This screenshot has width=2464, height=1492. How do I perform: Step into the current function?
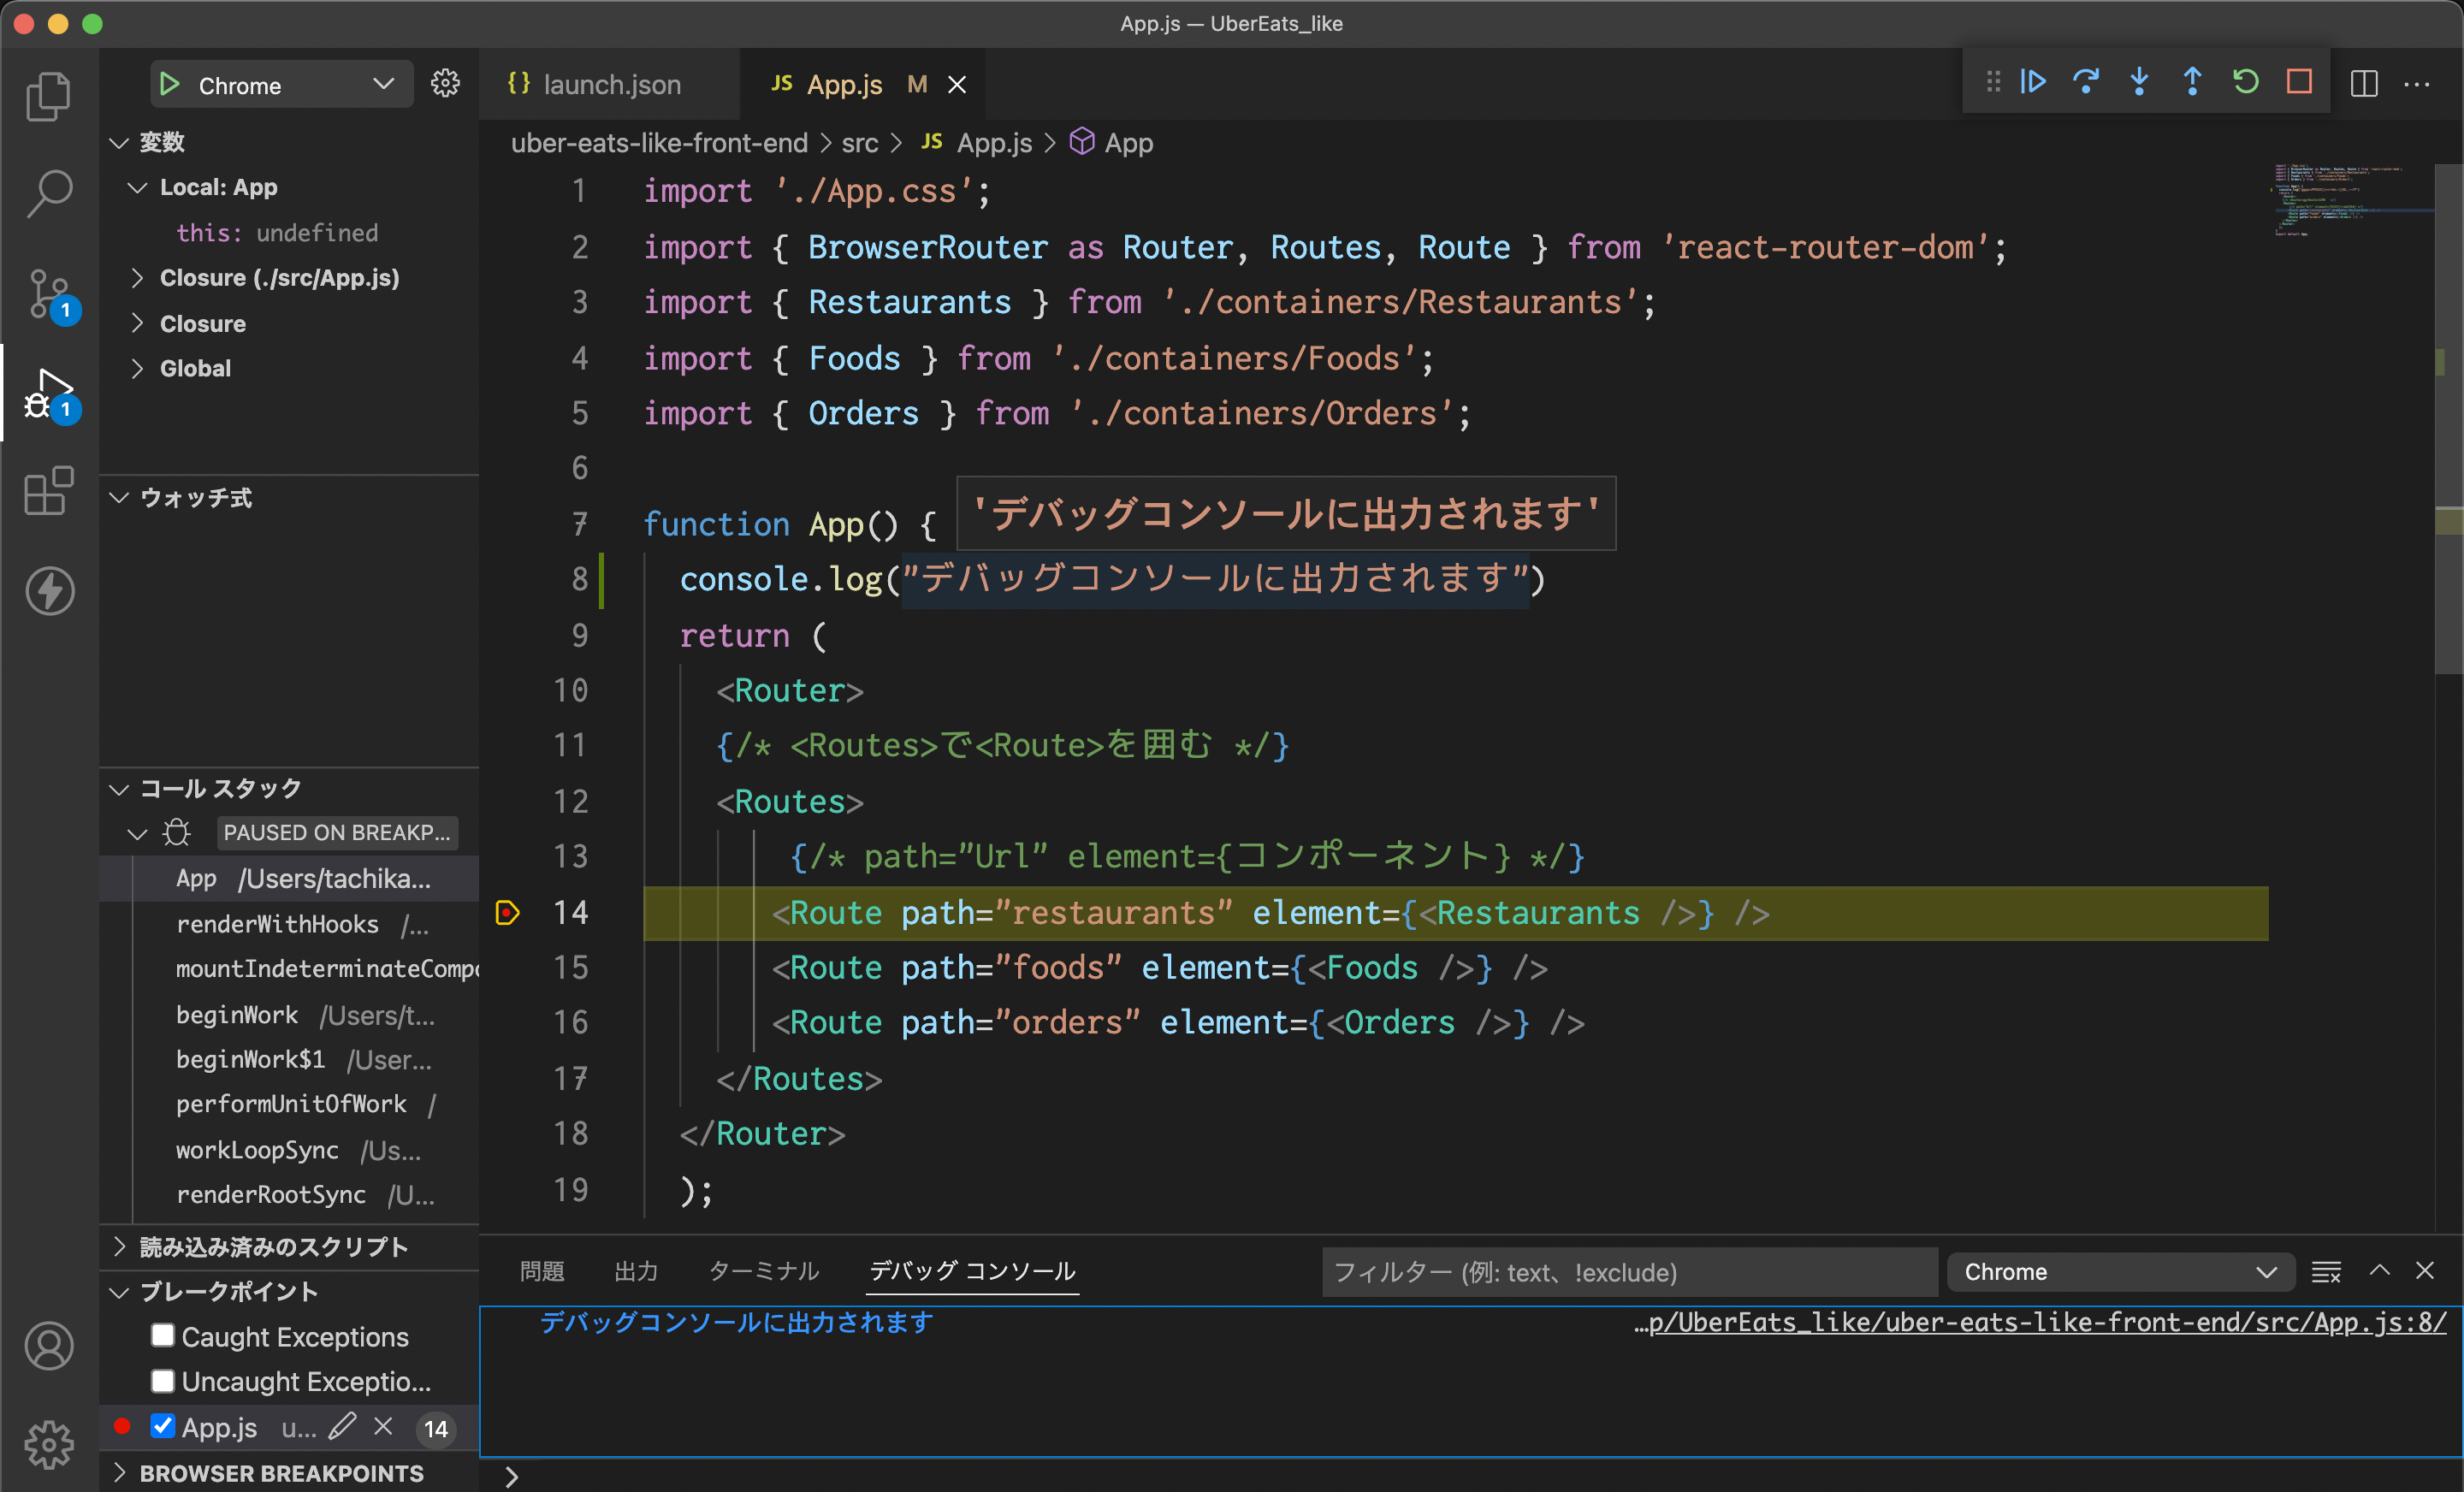pos(2139,83)
